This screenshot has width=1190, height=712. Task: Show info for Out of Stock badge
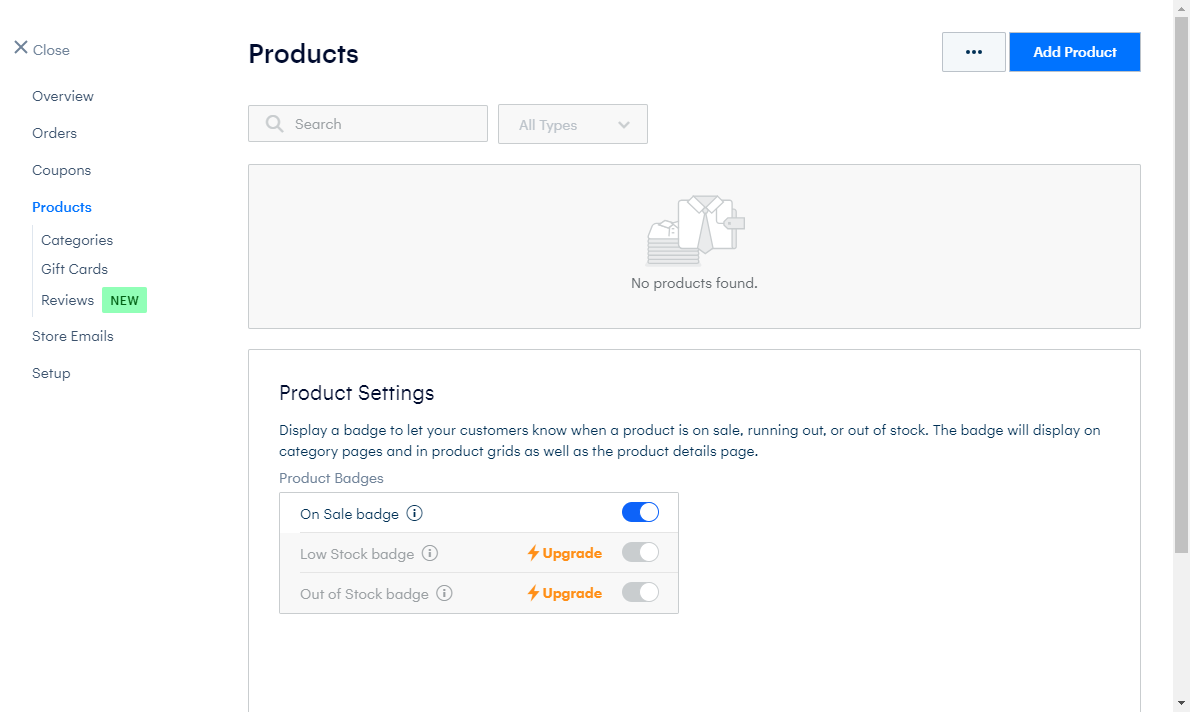click(x=445, y=593)
